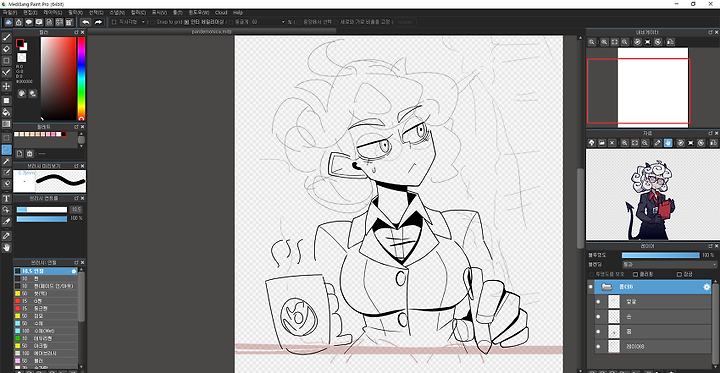Select the Eraser tool

point(6,49)
